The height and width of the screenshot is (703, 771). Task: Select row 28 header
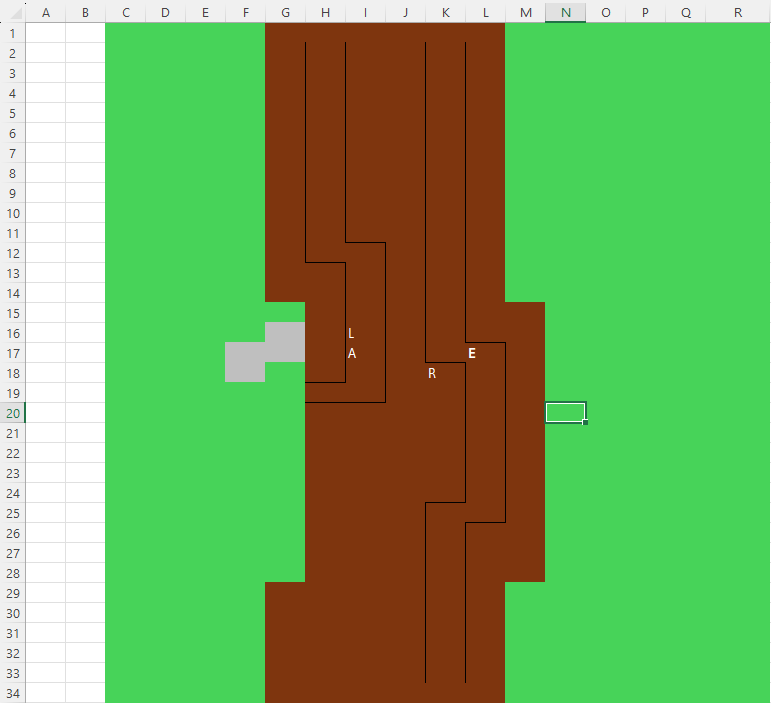tap(12, 573)
